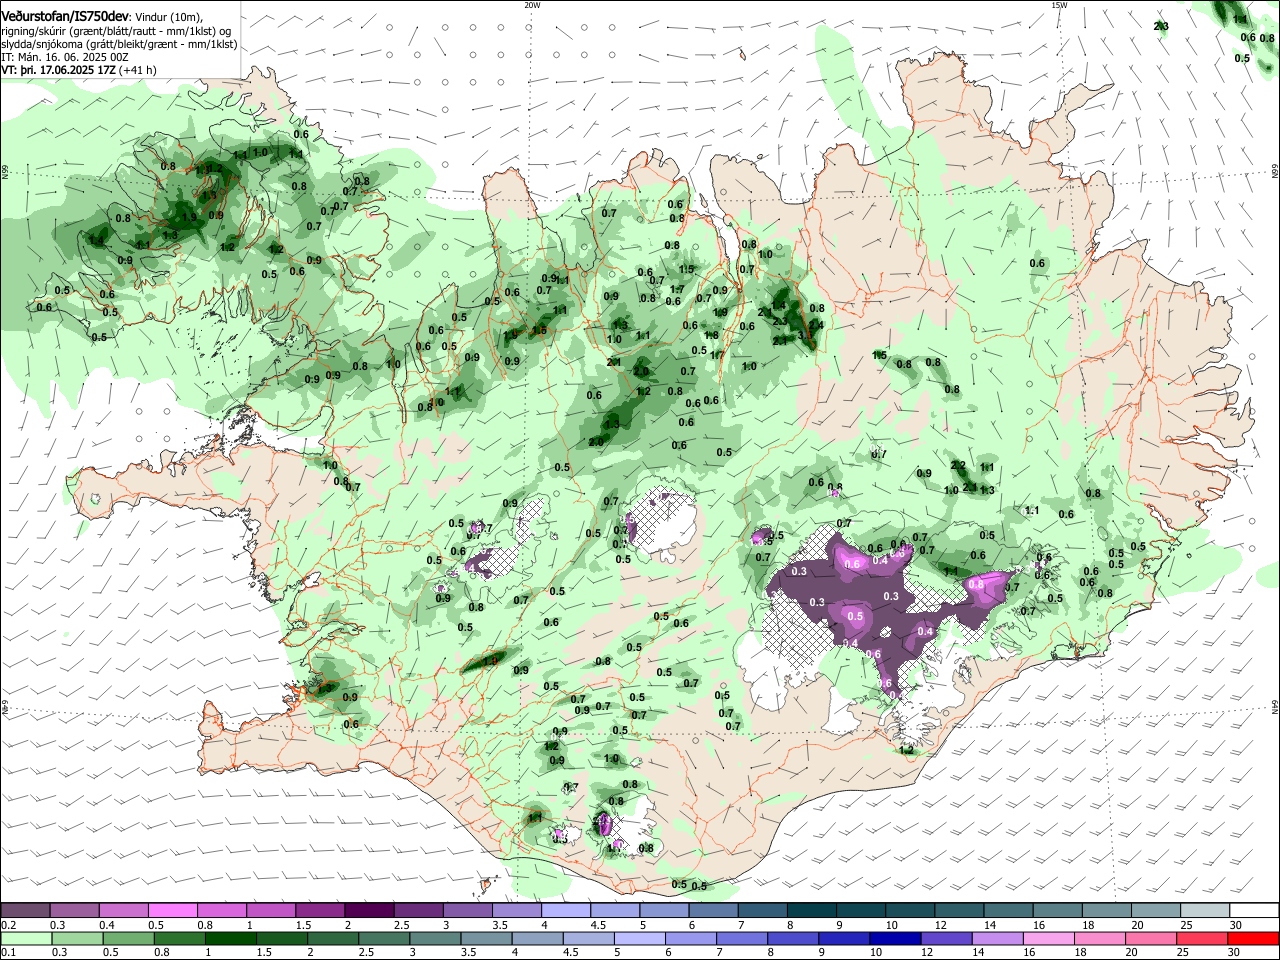
Task: Select the 0.8 swatch on the snow scale
Action: pyautogui.click(x=221, y=910)
